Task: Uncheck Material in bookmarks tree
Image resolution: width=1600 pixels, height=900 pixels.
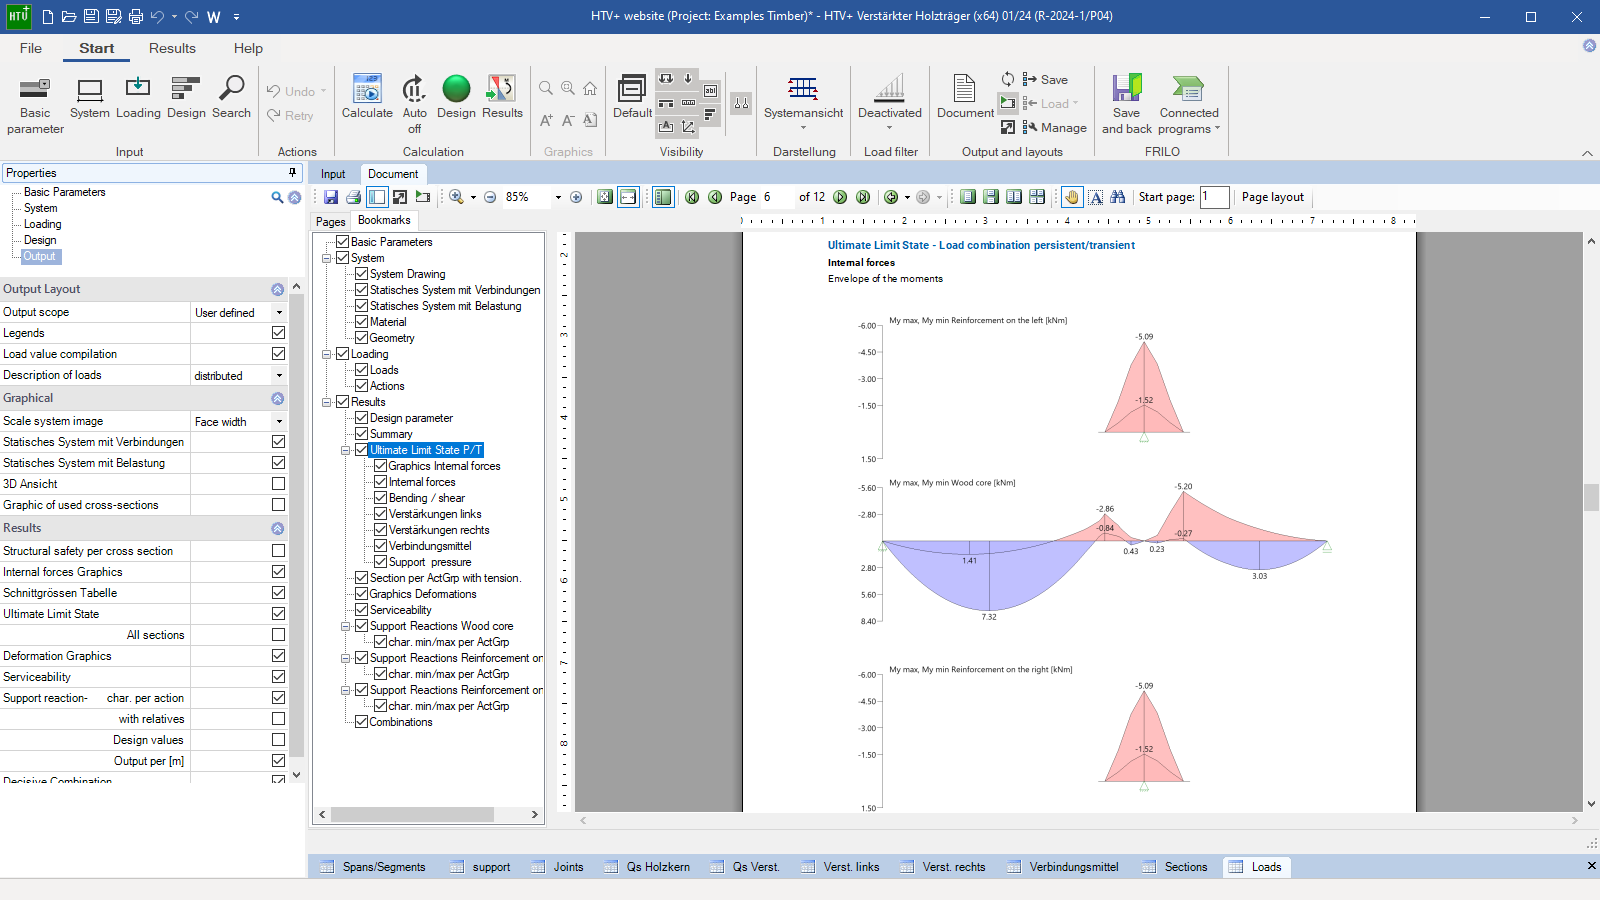Action: point(362,322)
